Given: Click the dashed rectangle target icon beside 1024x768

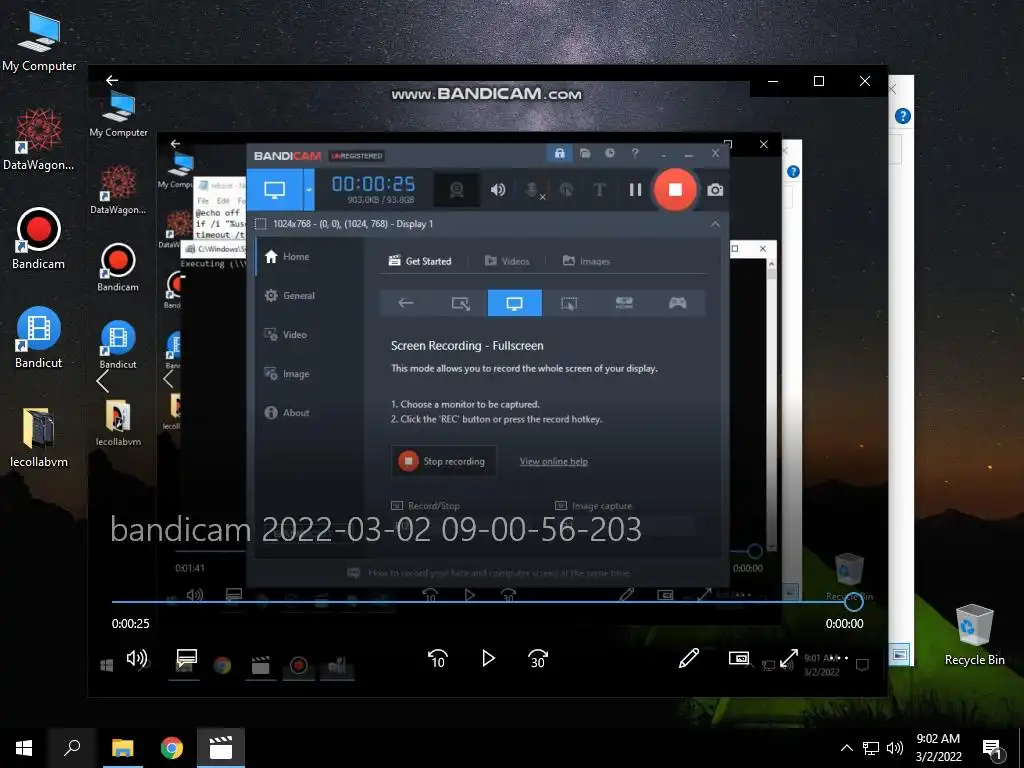Looking at the screenshot, I should (260, 224).
